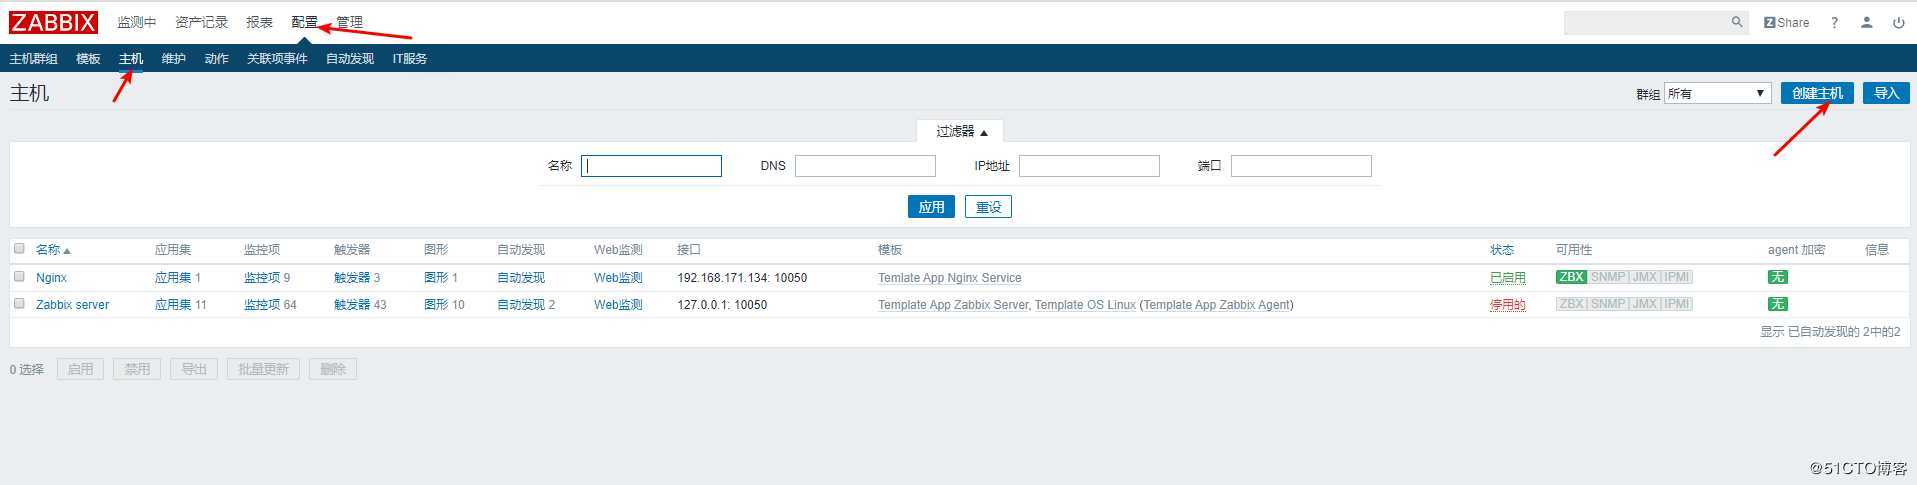Switch to 维护 submenu
Image resolution: width=1917 pixels, height=485 pixels.
pyautogui.click(x=174, y=59)
